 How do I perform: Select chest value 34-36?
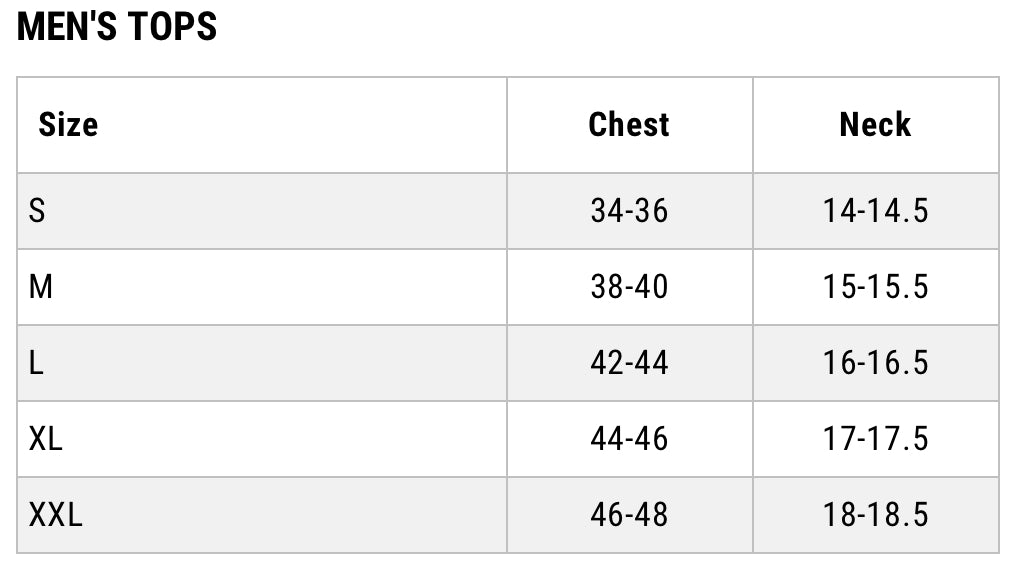(x=629, y=211)
